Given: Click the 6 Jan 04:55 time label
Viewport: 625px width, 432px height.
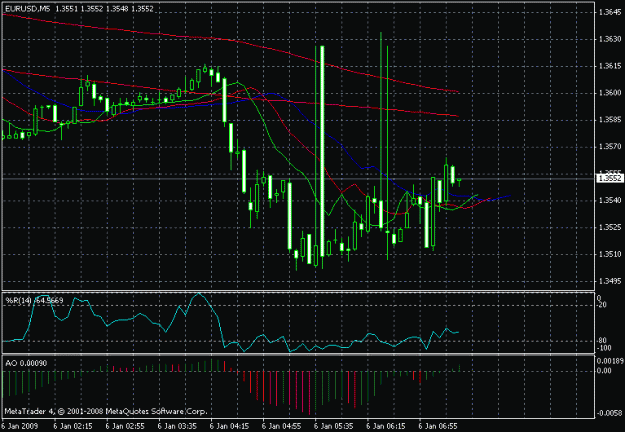Looking at the screenshot, I should (x=282, y=426).
